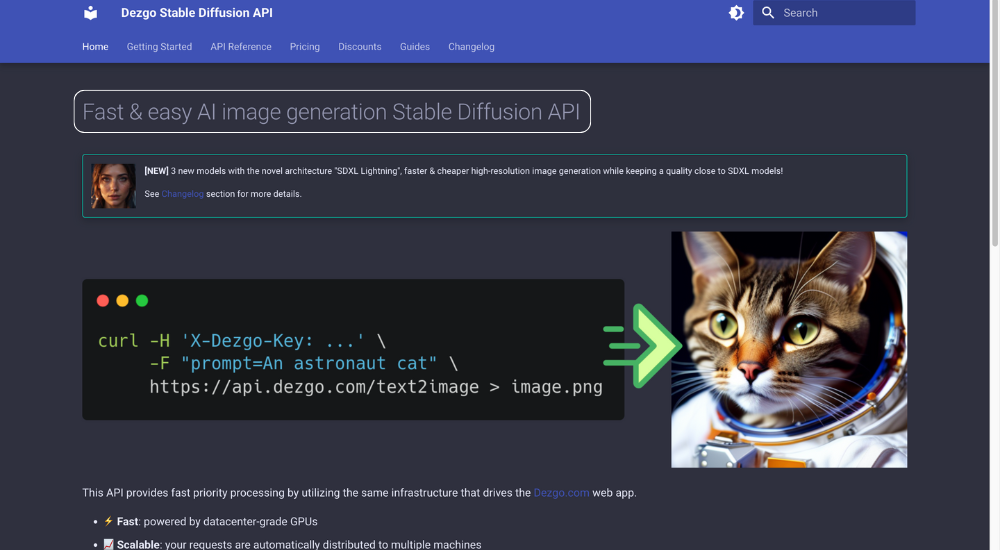Focus the Search input field

[x=834, y=13]
